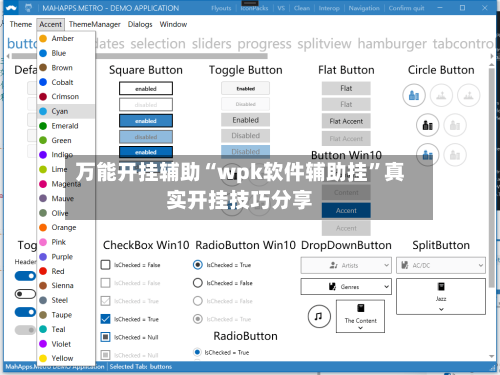Open Interop from title bar
Image resolution: width=500 pixels, height=375 pixels.
[x=329, y=8]
